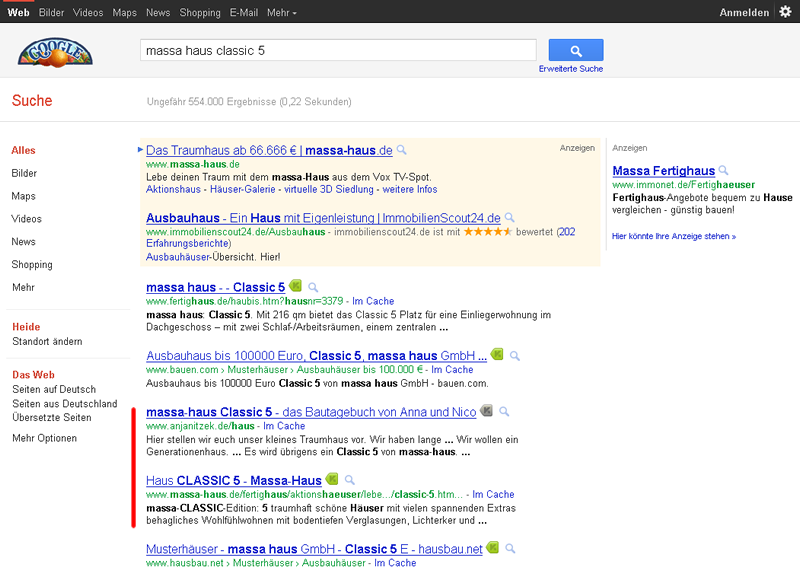Screen dimensions: 800x571
Task: Click 'Hier könnte Ihre Anzeige stehen' link
Action: [673, 236]
